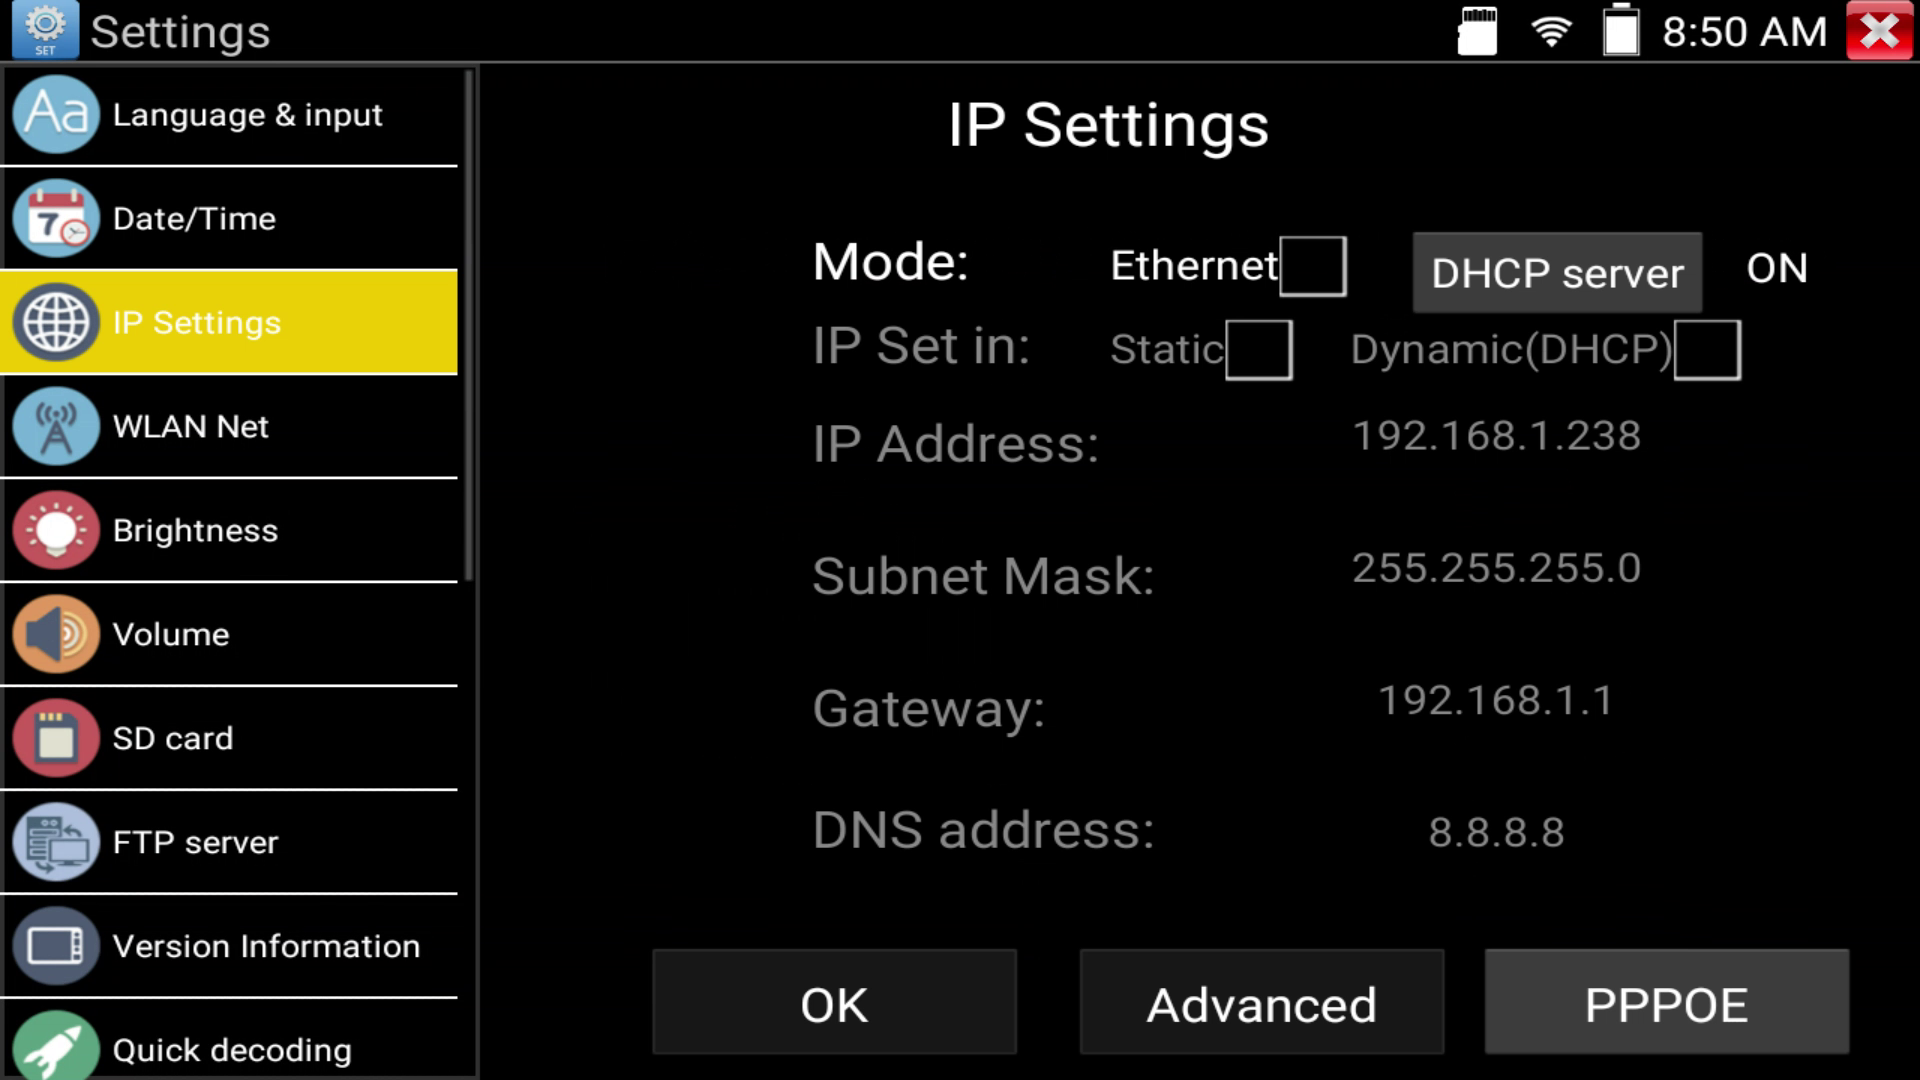Select the Date/Time calendar icon
This screenshot has width=1920, height=1080.
(x=56, y=218)
